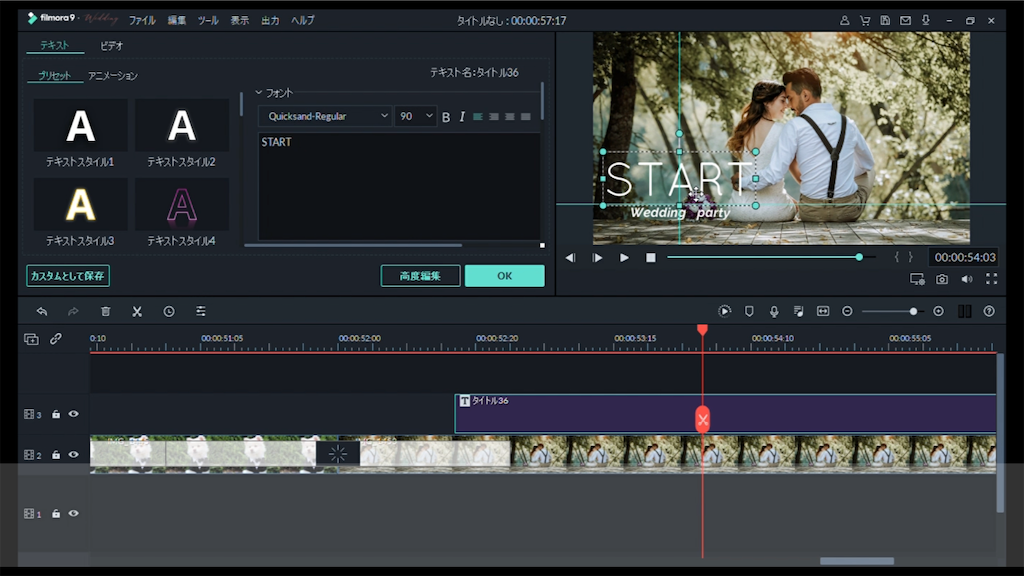Open the font size 90 dropdown

point(416,117)
